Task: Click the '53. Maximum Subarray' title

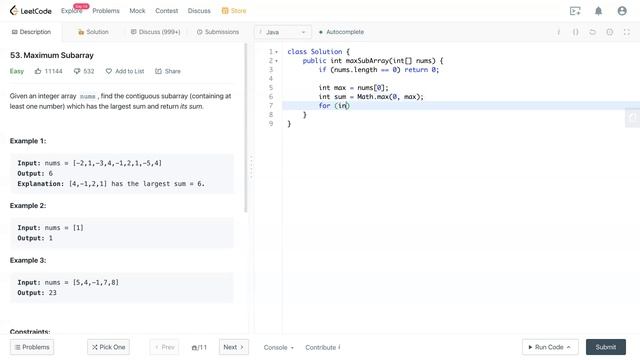Action: click(x=52, y=55)
